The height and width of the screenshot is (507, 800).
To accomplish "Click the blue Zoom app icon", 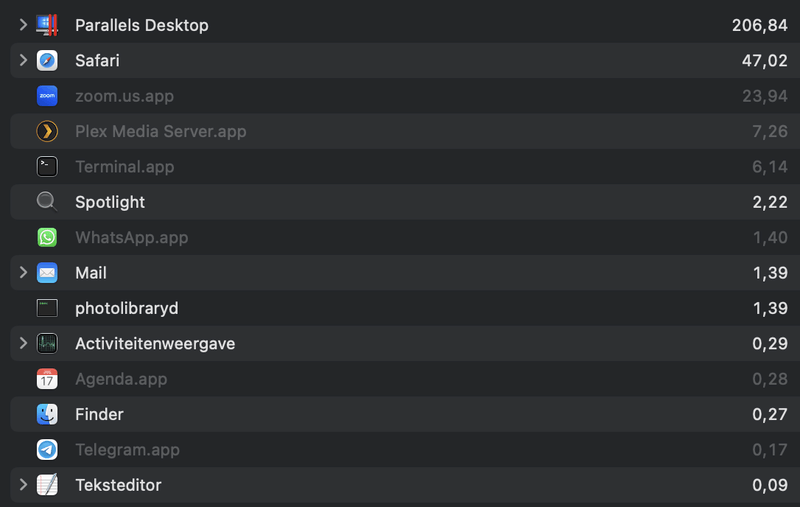I will click(x=47, y=96).
